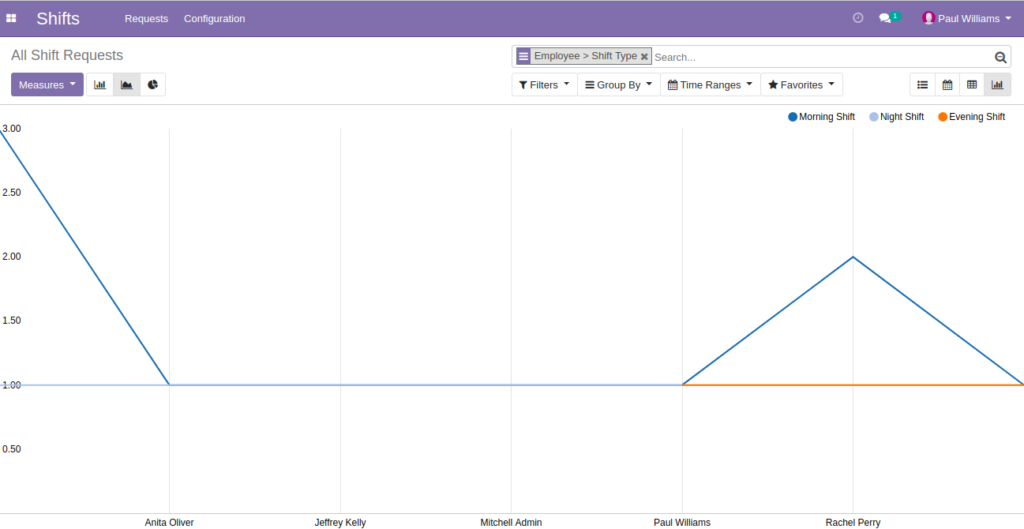Open the list view
This screenshot has height=529, width=1024.
tap(922, 85)
